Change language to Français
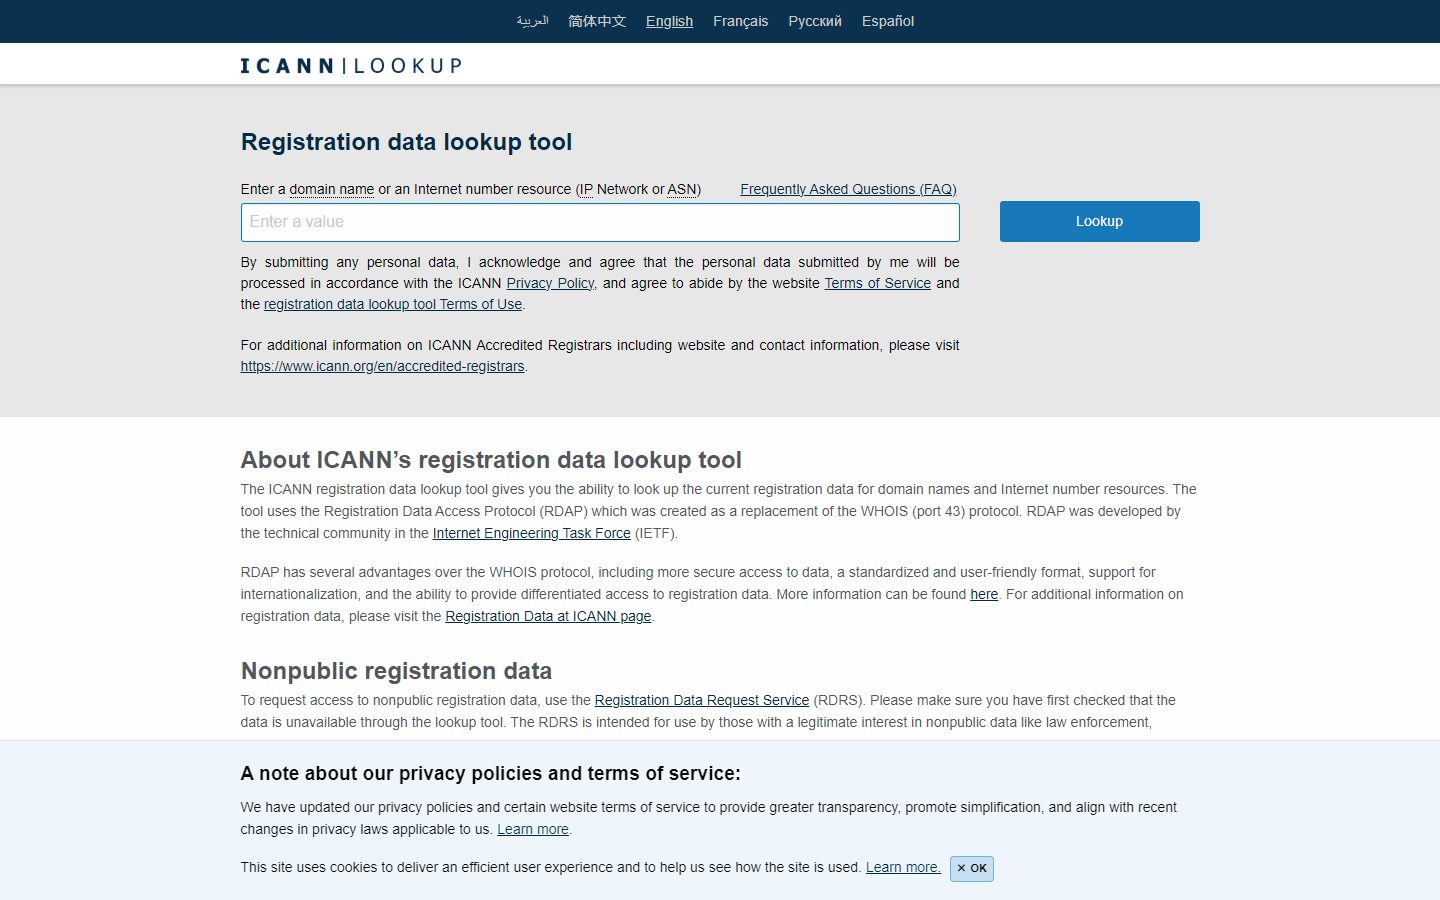The height and width of the screenshot is (900, 1440). (x=740, y=21)
